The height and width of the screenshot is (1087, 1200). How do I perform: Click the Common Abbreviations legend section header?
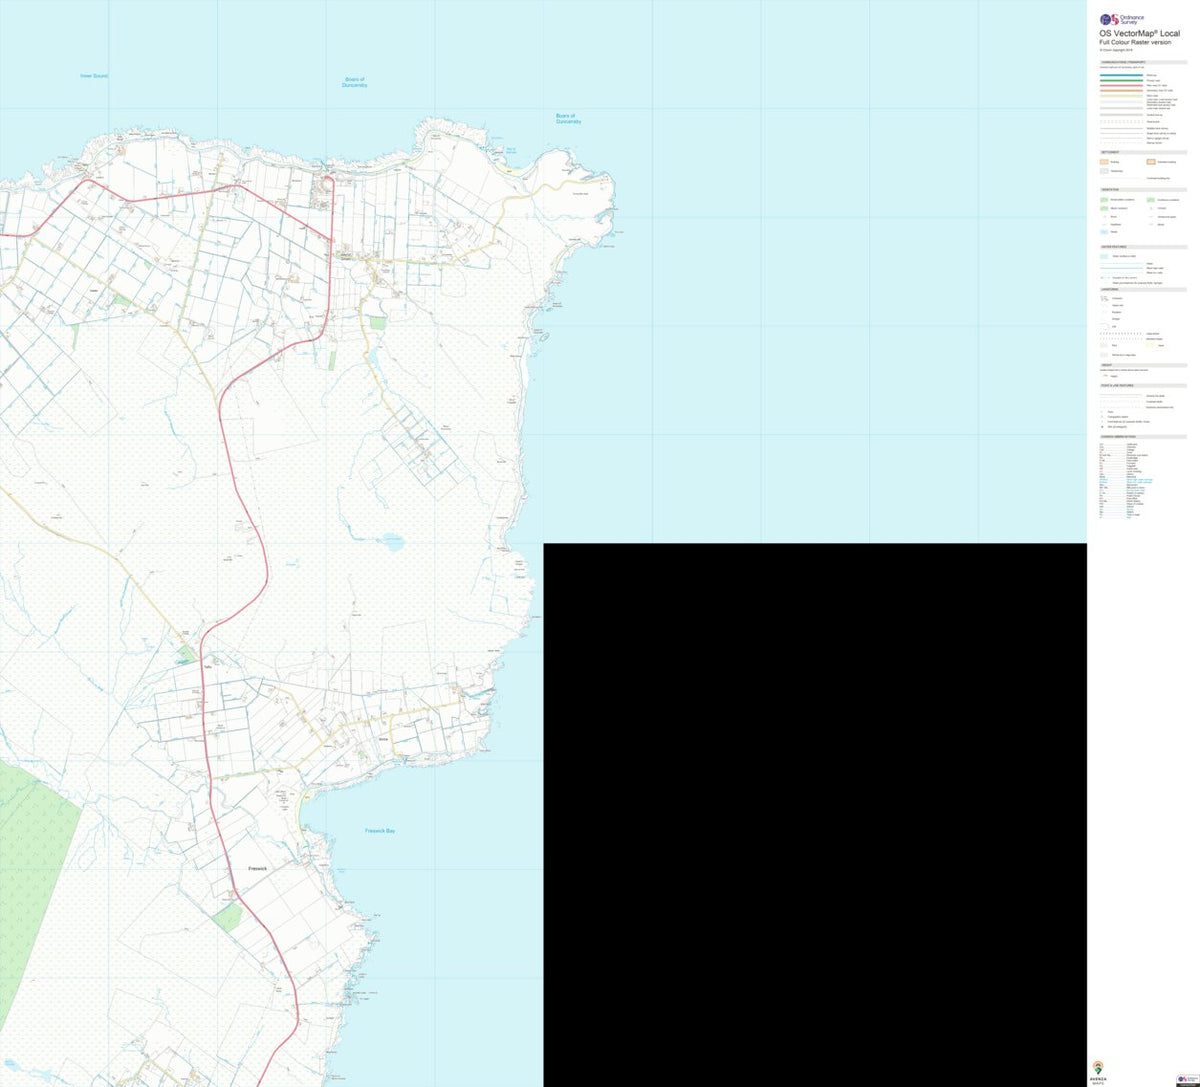point(1142,437)
